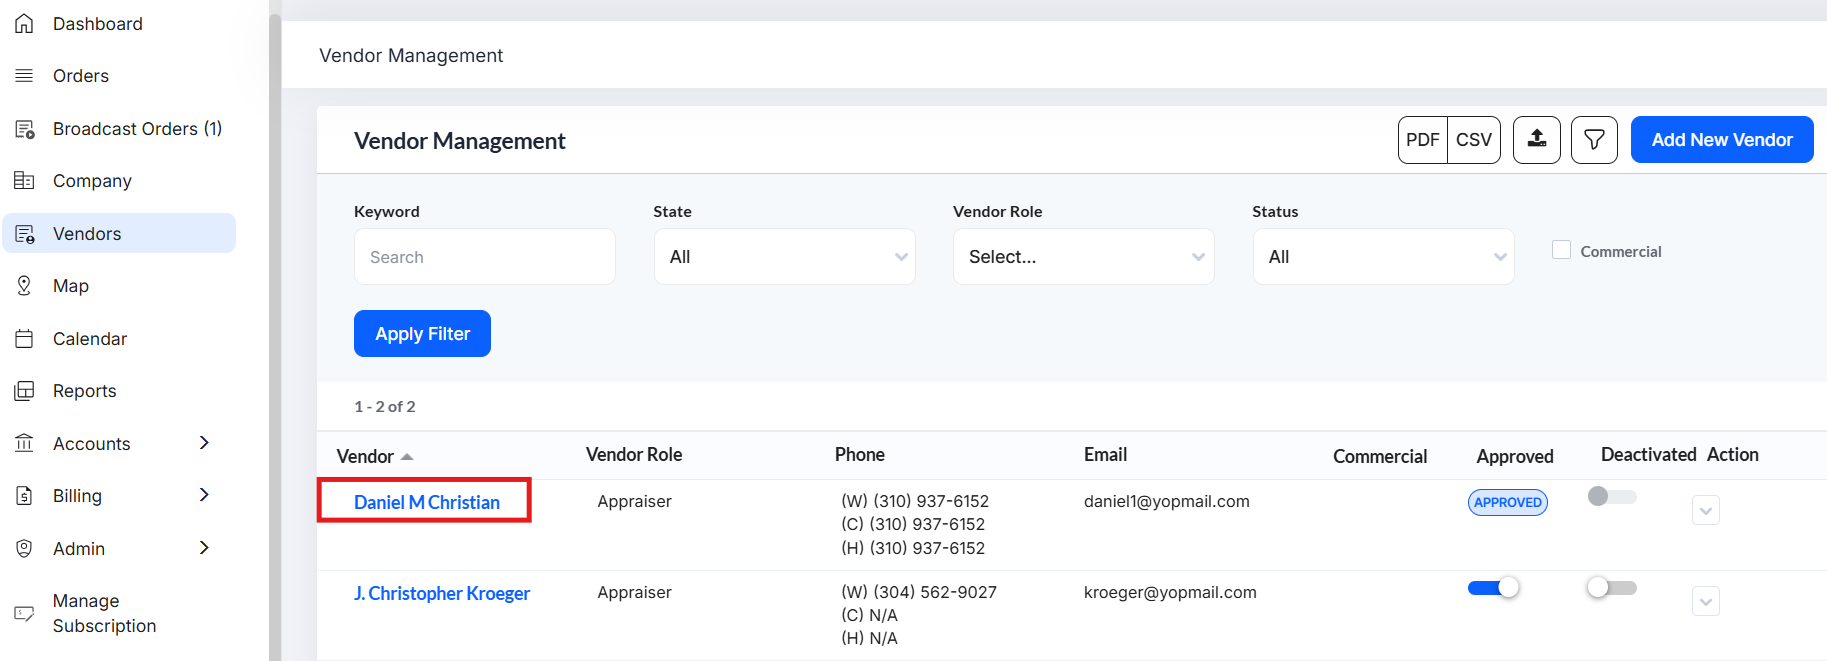Click the Vendors sidebar icon
The width and height of the screenshot is (1827, 661).
[x=24, y=234]
